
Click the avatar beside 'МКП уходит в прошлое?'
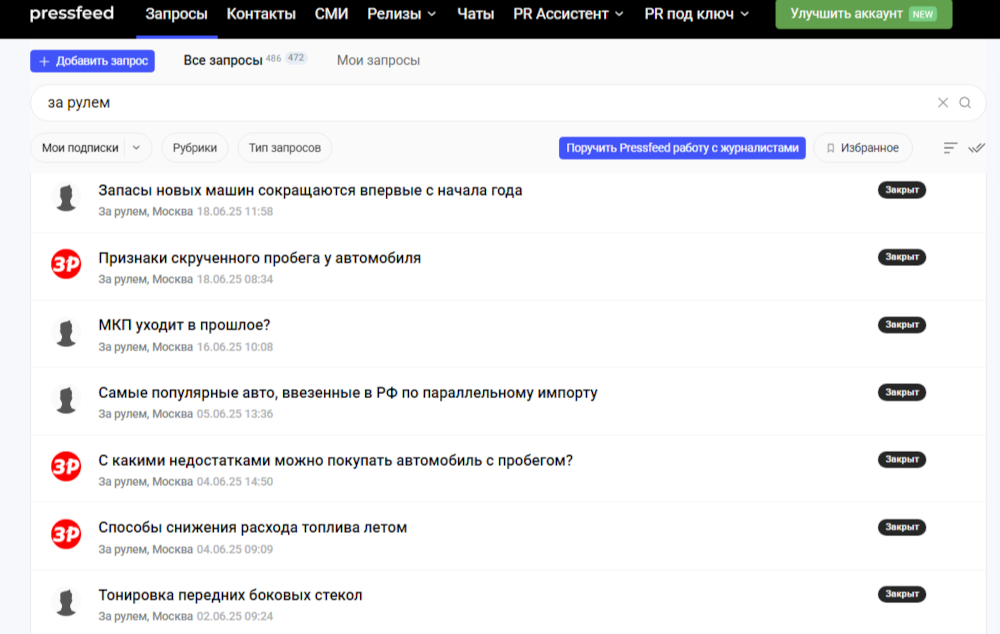coord(66,332)
